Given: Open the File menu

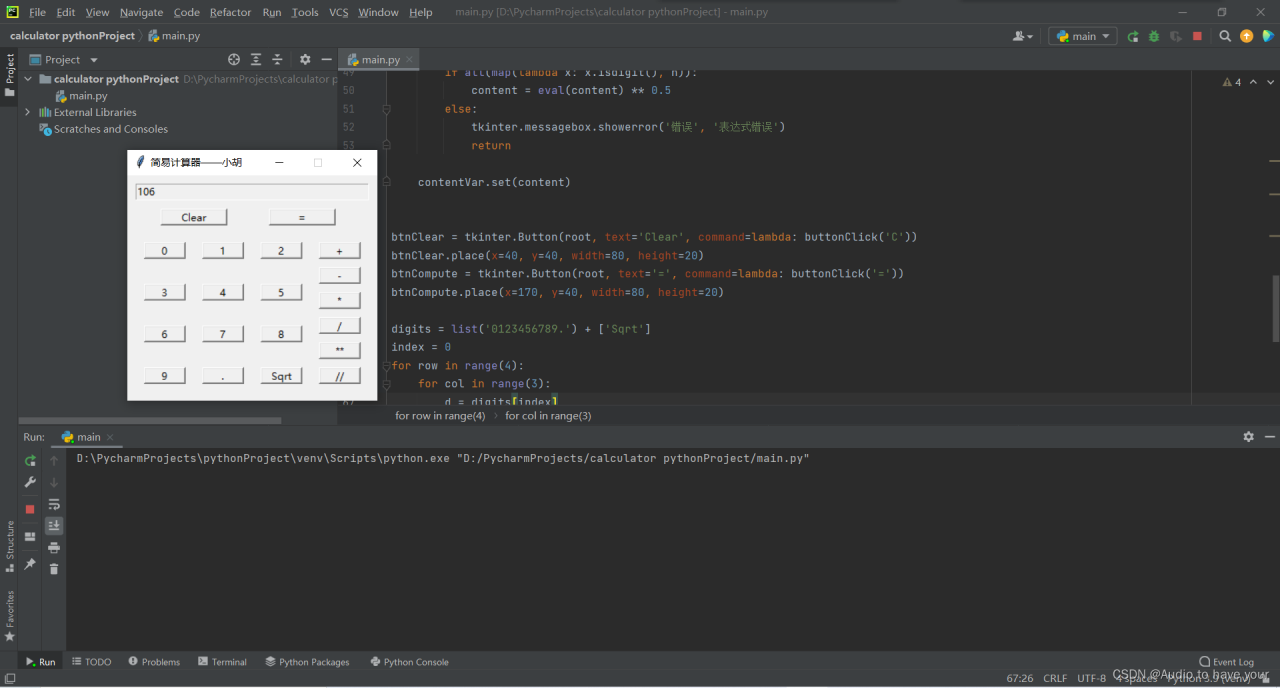Looking at the screenshot, I should [37, 12].
